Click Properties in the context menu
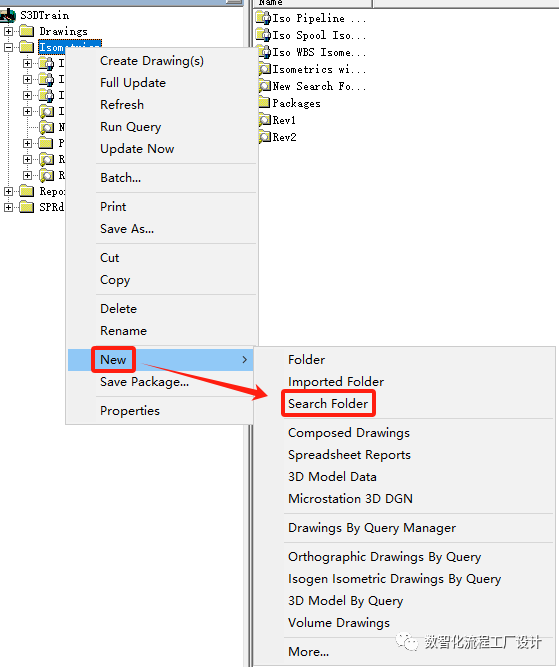 tap(130, 411)
